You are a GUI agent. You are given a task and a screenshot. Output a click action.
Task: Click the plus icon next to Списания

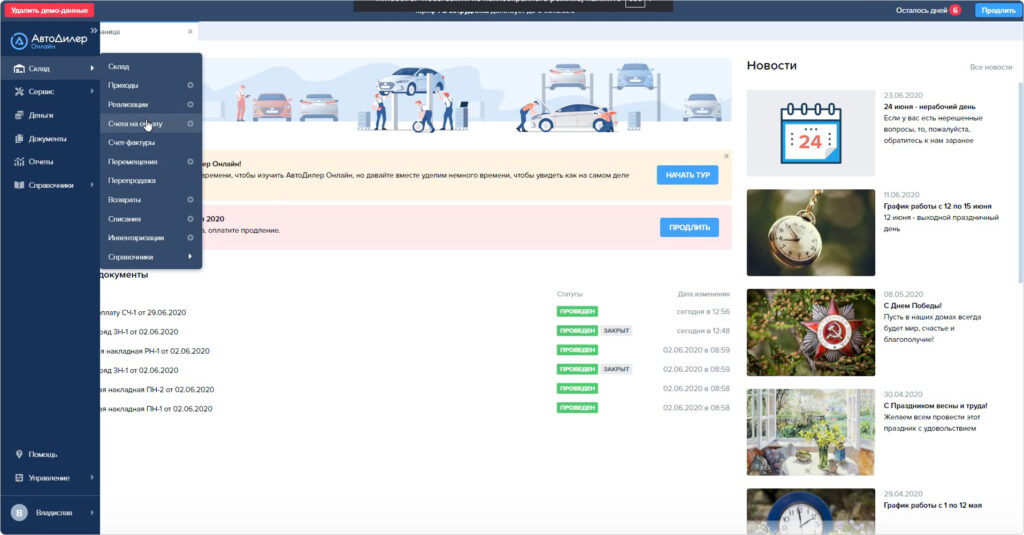pyautogui.click(x=190, y=219)
